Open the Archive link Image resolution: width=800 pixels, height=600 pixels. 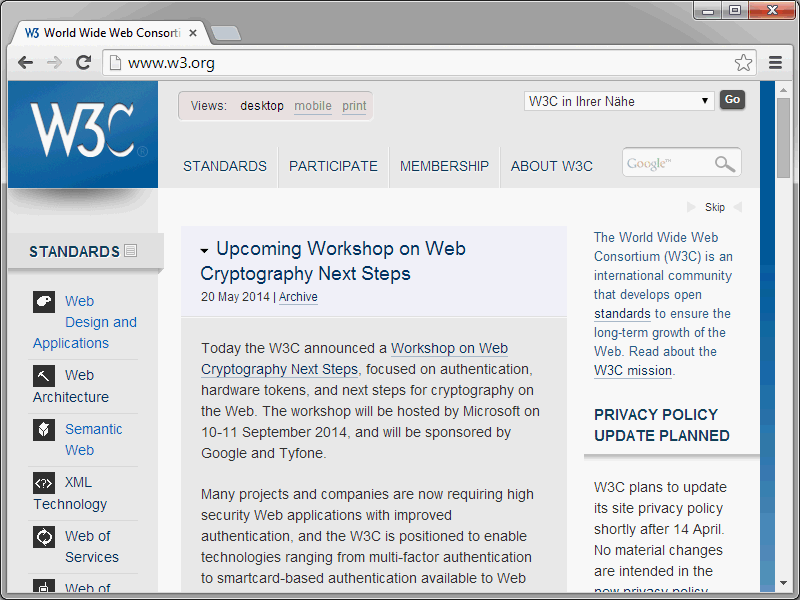(298, 297)
